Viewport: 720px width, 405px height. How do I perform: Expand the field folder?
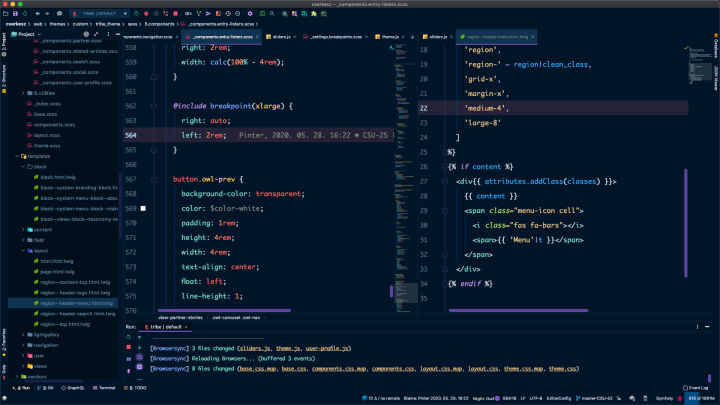(x=23, y=240)
